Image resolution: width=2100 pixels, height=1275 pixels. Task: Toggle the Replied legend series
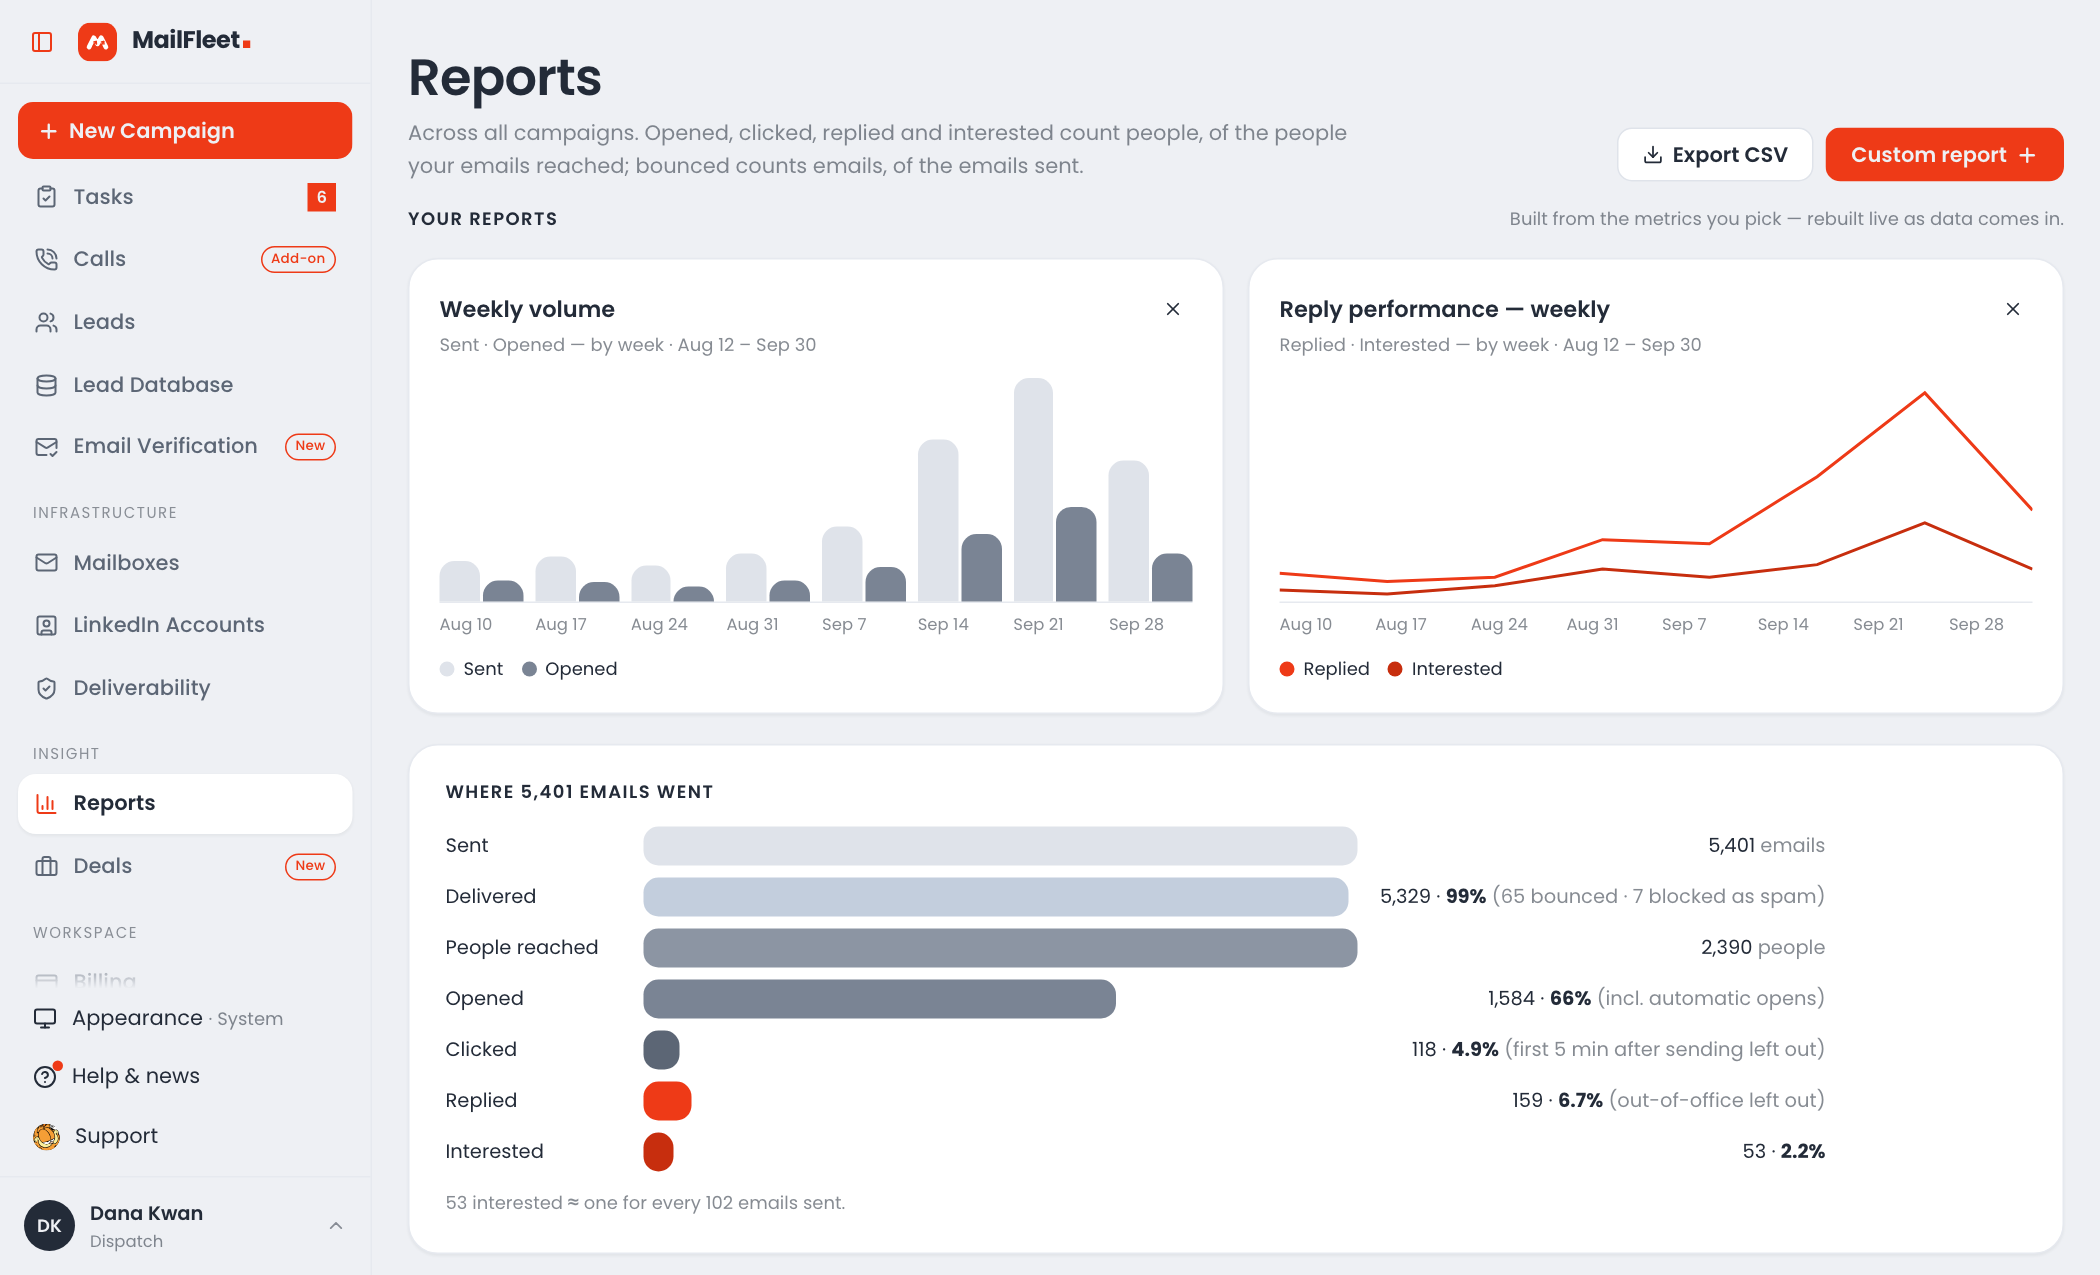[1325, 669]
